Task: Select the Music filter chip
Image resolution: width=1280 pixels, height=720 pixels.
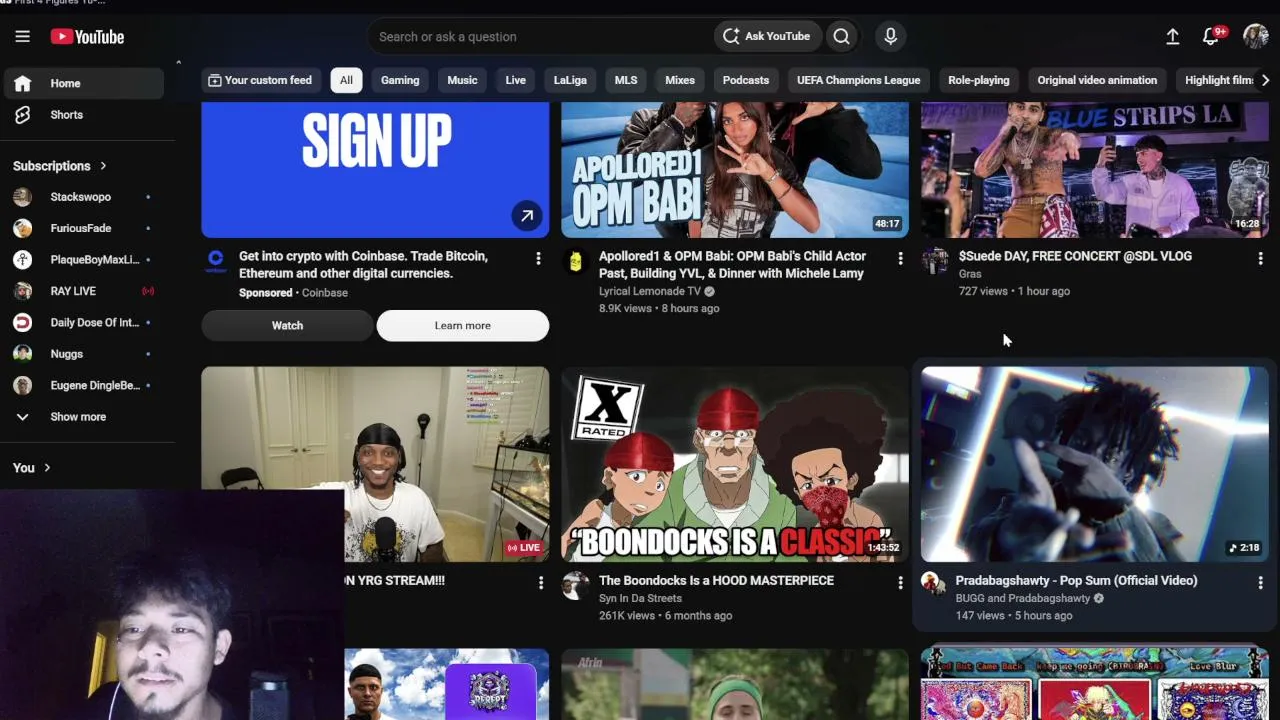Action: (462, 80)
